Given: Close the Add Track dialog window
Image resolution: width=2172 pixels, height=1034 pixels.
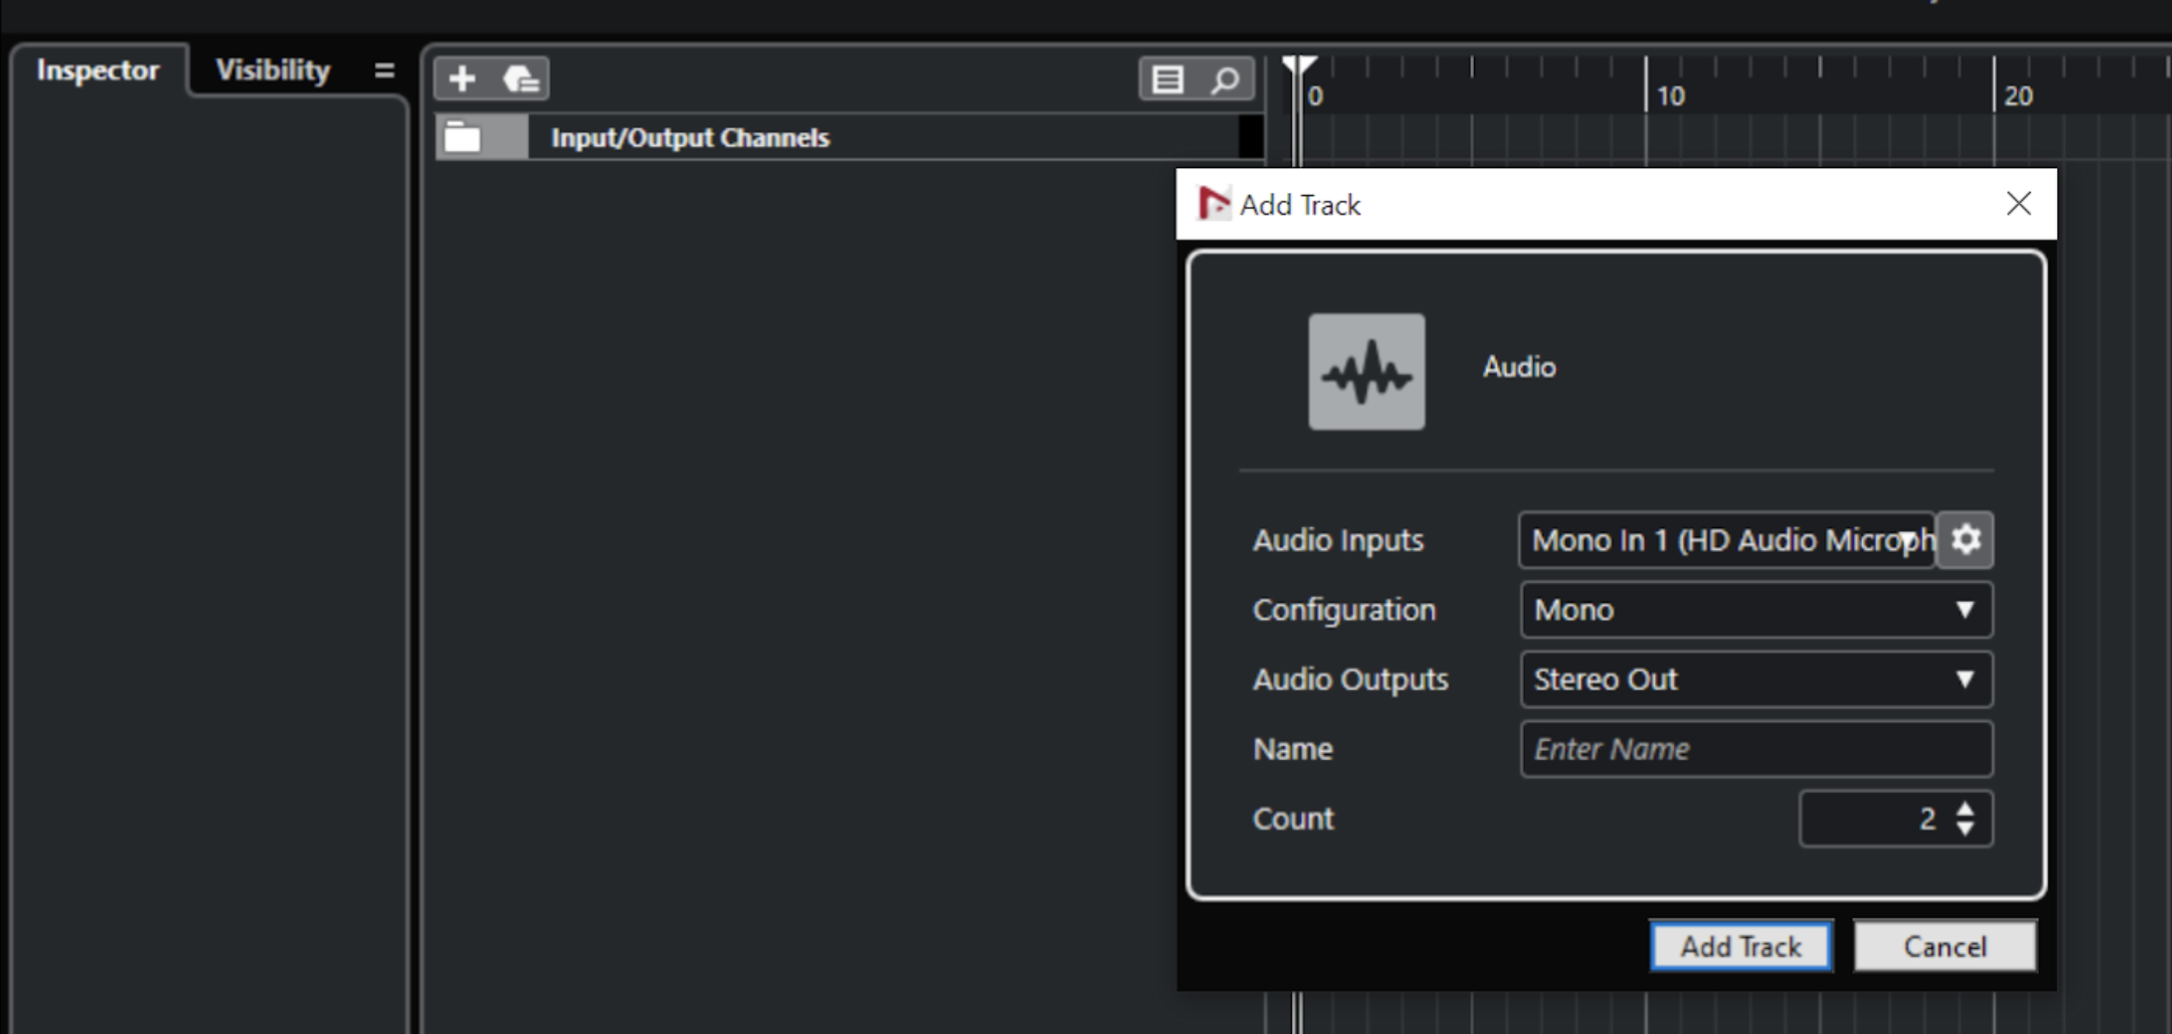Looking at the screenshot, I should [2018, 204].
